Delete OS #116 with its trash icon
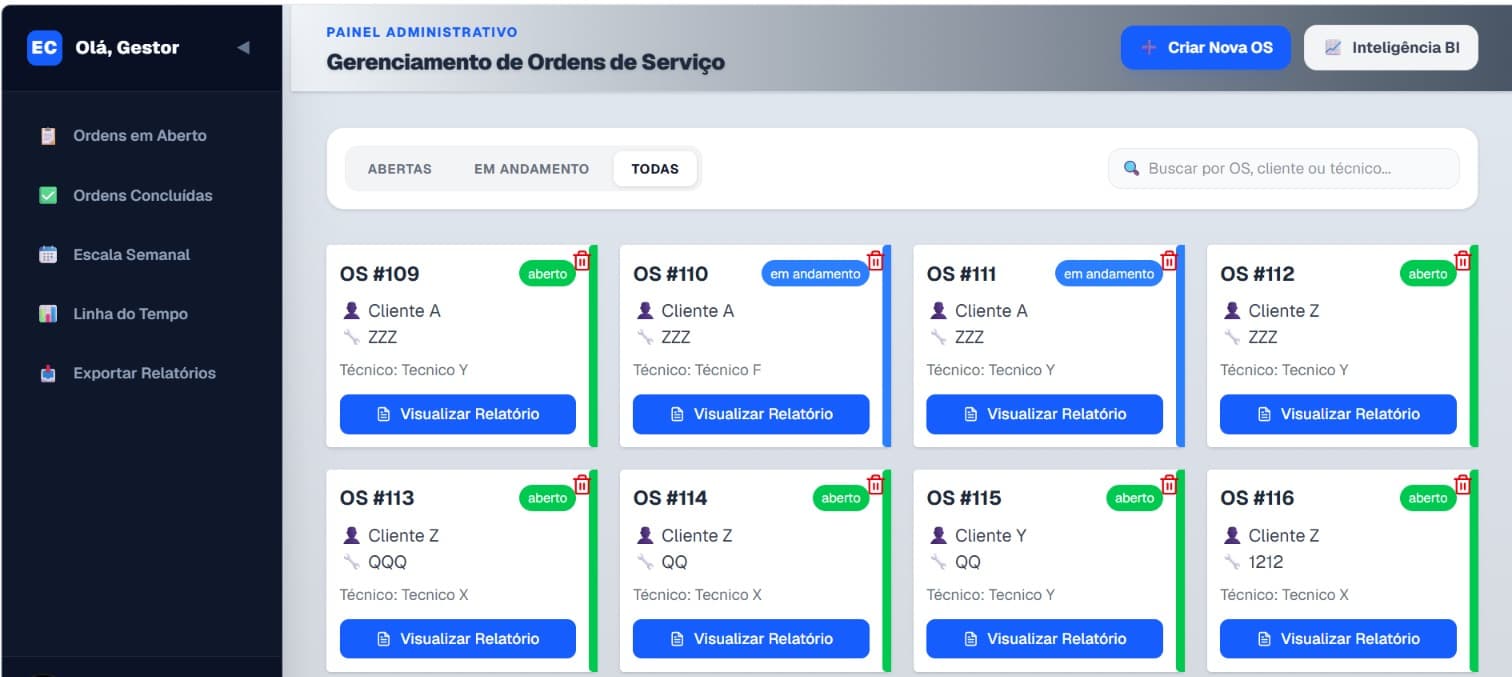1512x677 pixels. pos(1463,485)
